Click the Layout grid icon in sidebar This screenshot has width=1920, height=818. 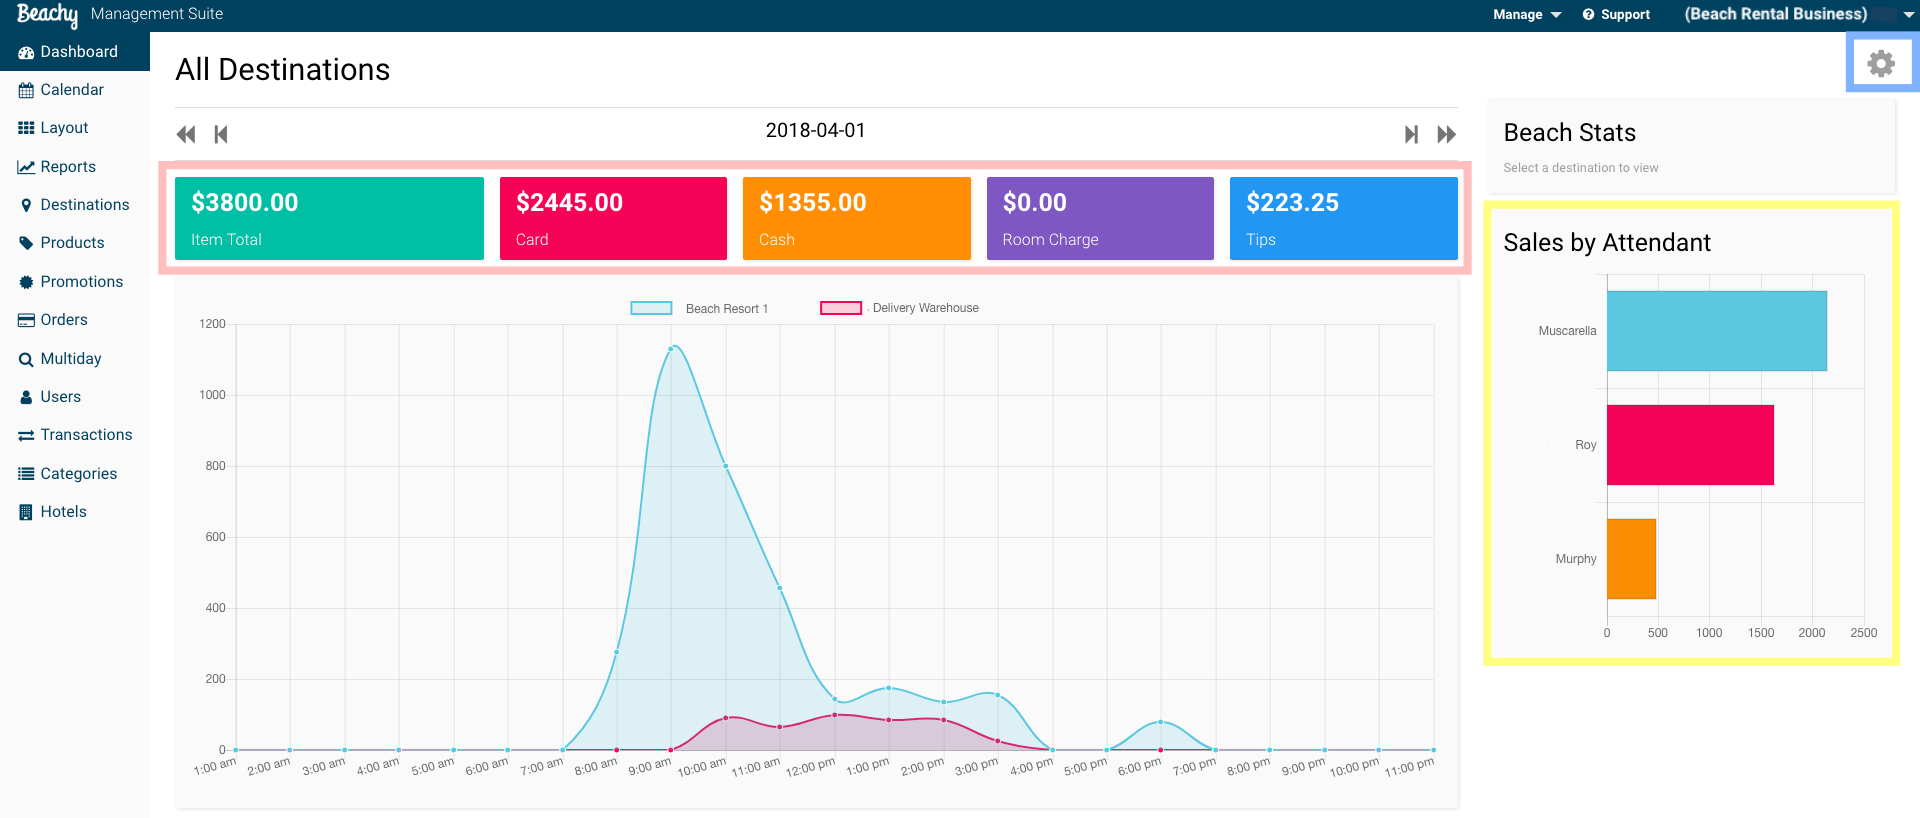[26, 128]
